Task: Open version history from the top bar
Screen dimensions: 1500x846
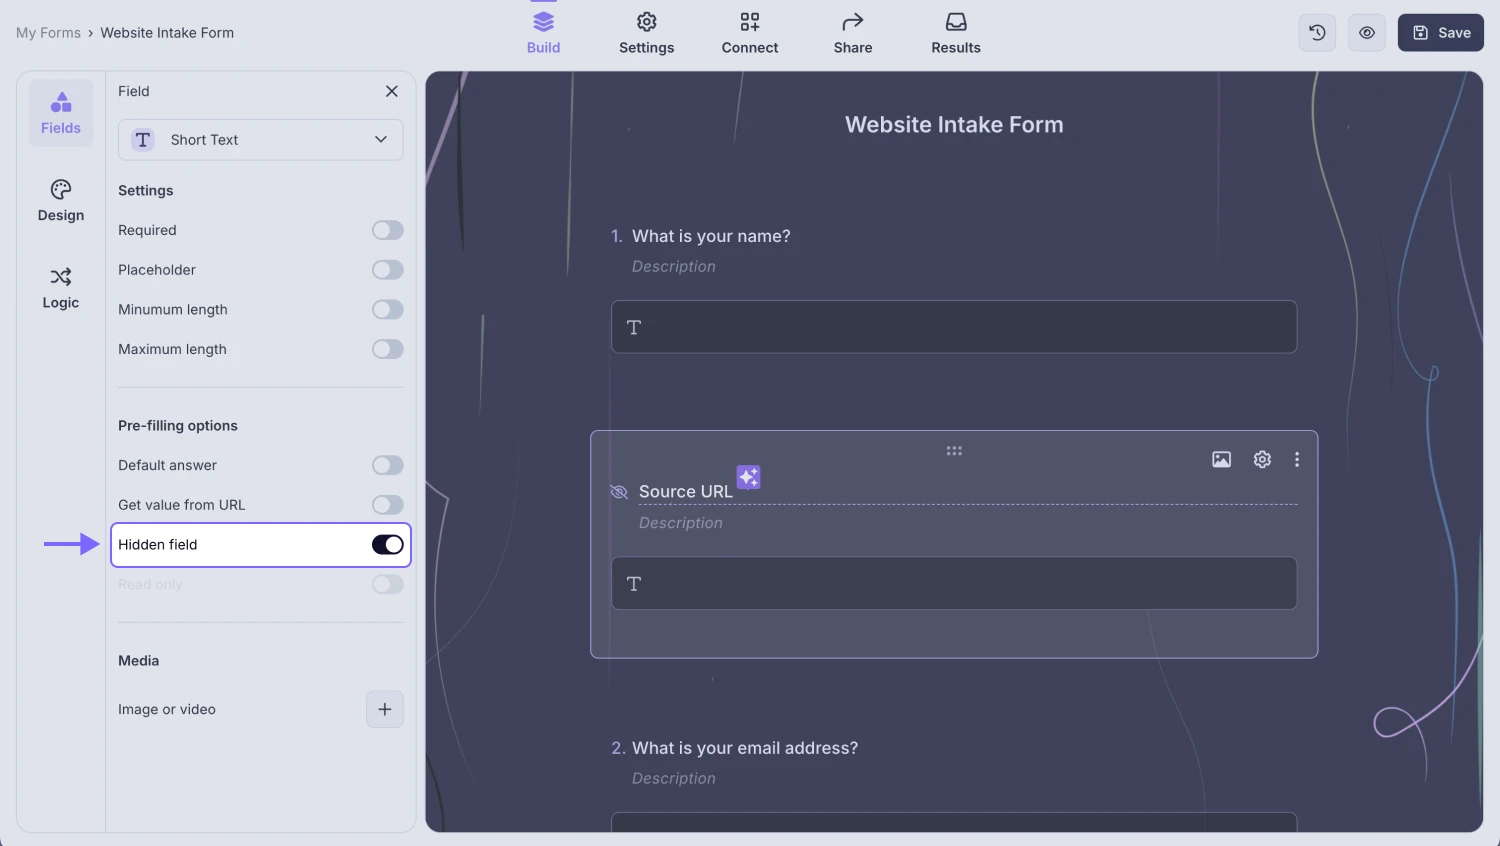Action: [1316, 32]
